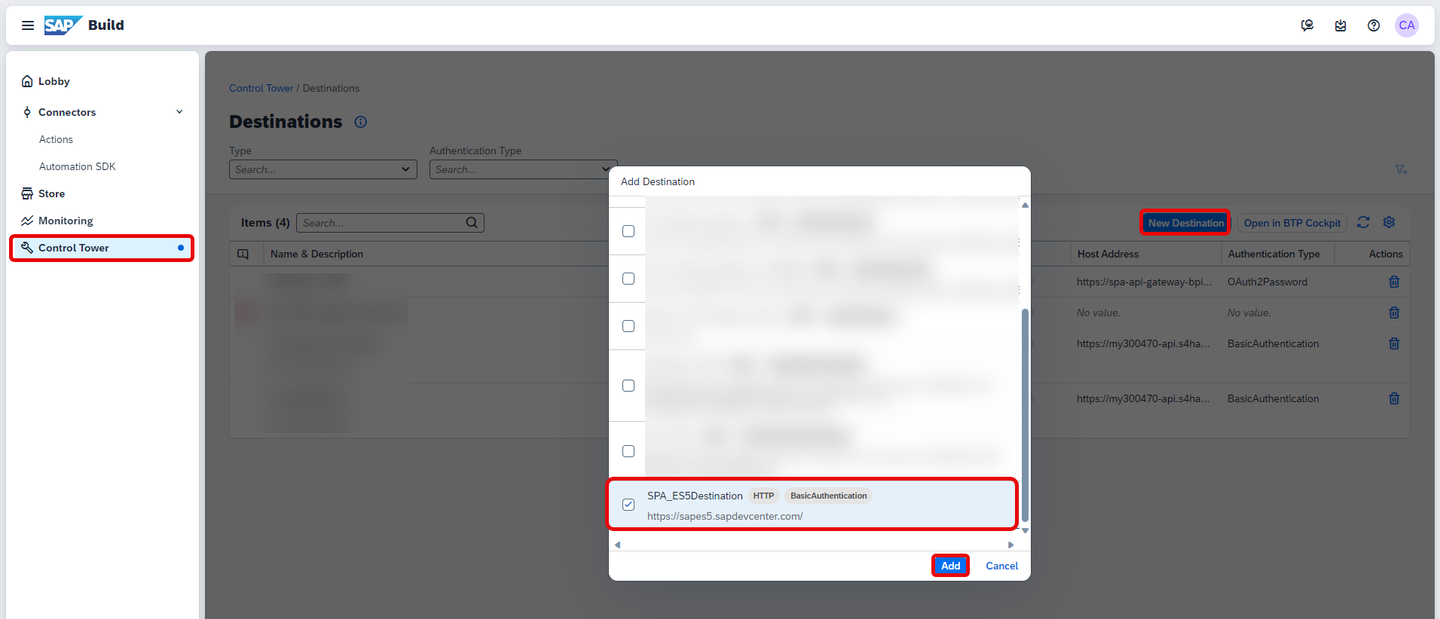Click the dialog scroll down arrow

[x=1024, y=530]
